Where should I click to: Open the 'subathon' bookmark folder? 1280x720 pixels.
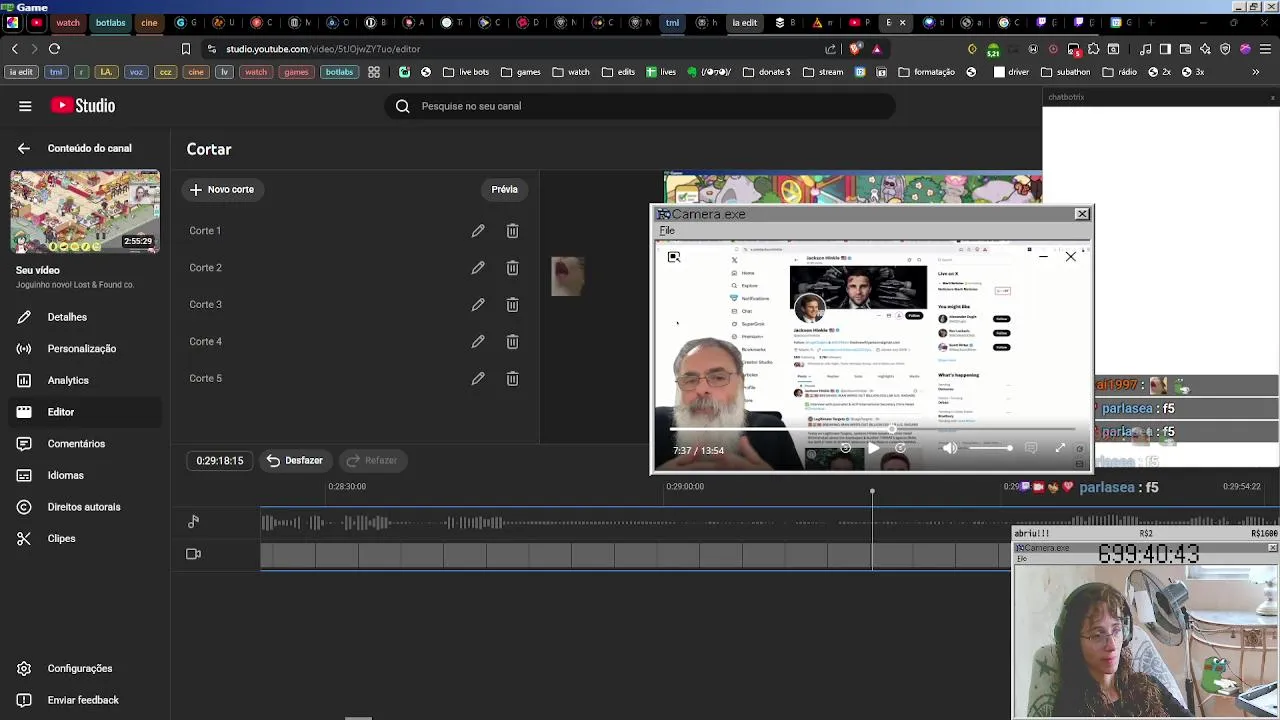pyautogui.click(x=1065, y=72)
